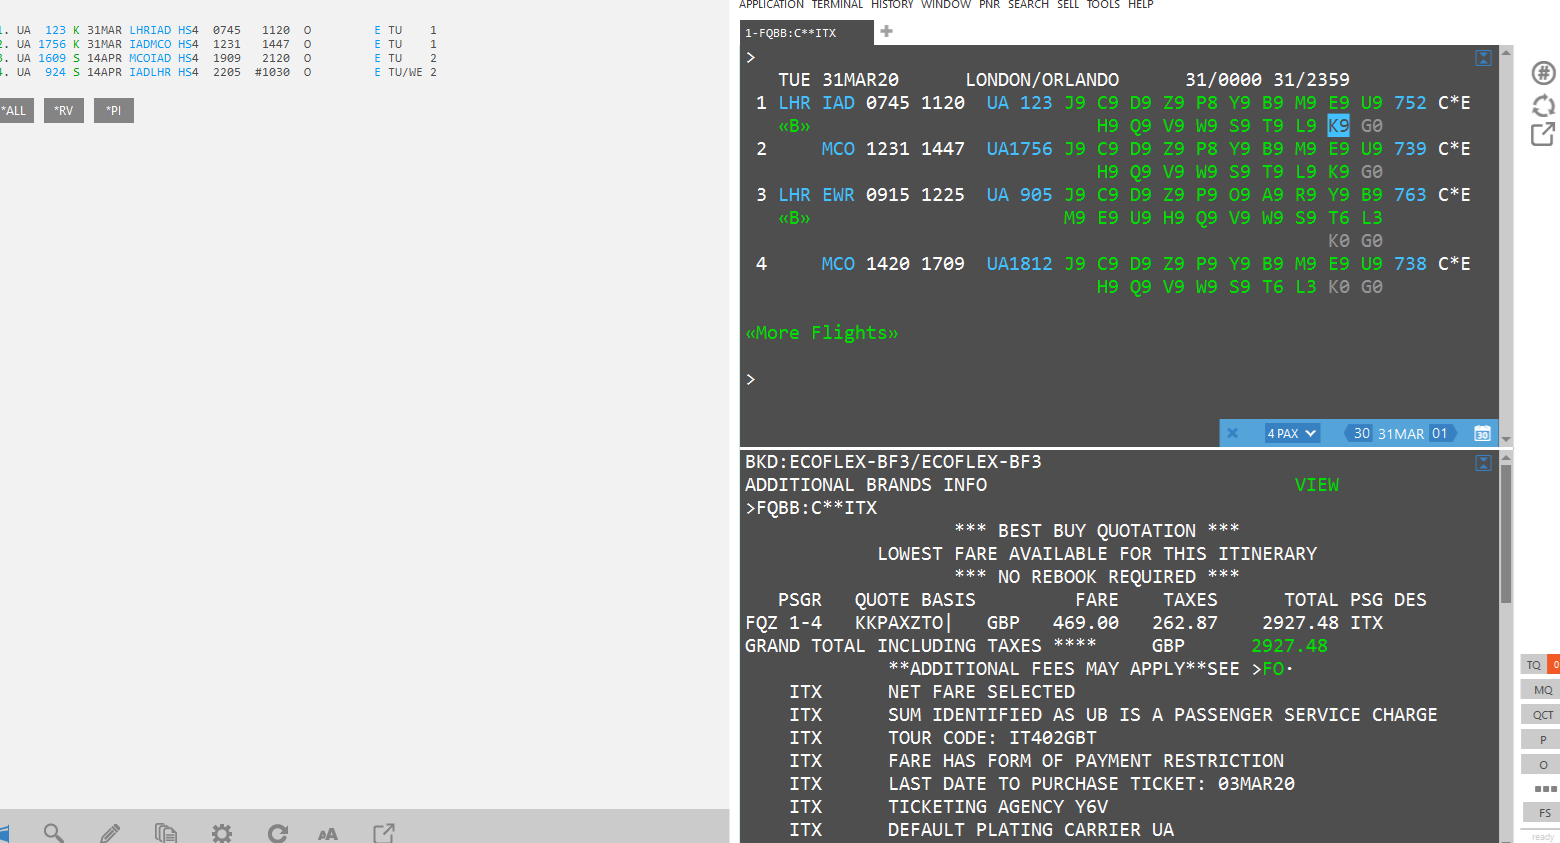Click the *ALL button
This screenshot has height=843, width=1560.
point(15,110)
